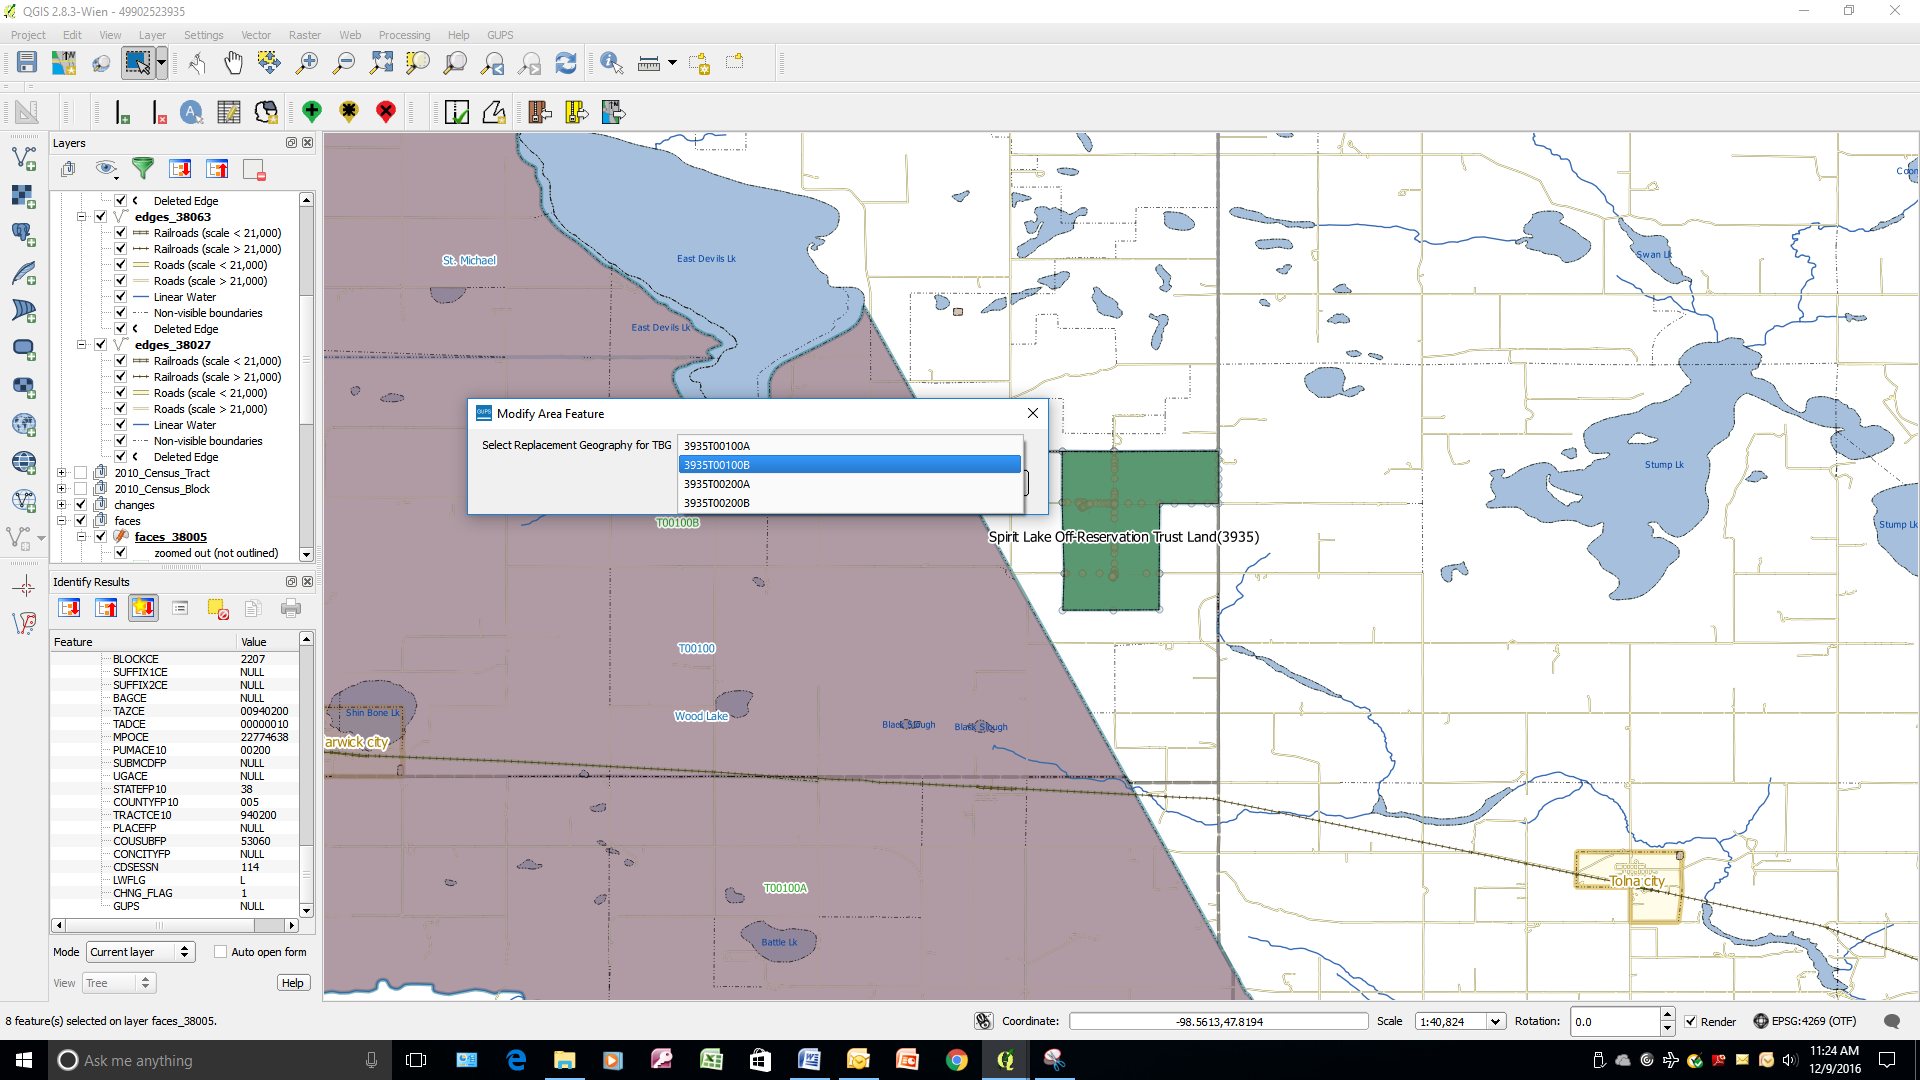
Task: Toggle the Auto open form checkbox
Action: 221,952
